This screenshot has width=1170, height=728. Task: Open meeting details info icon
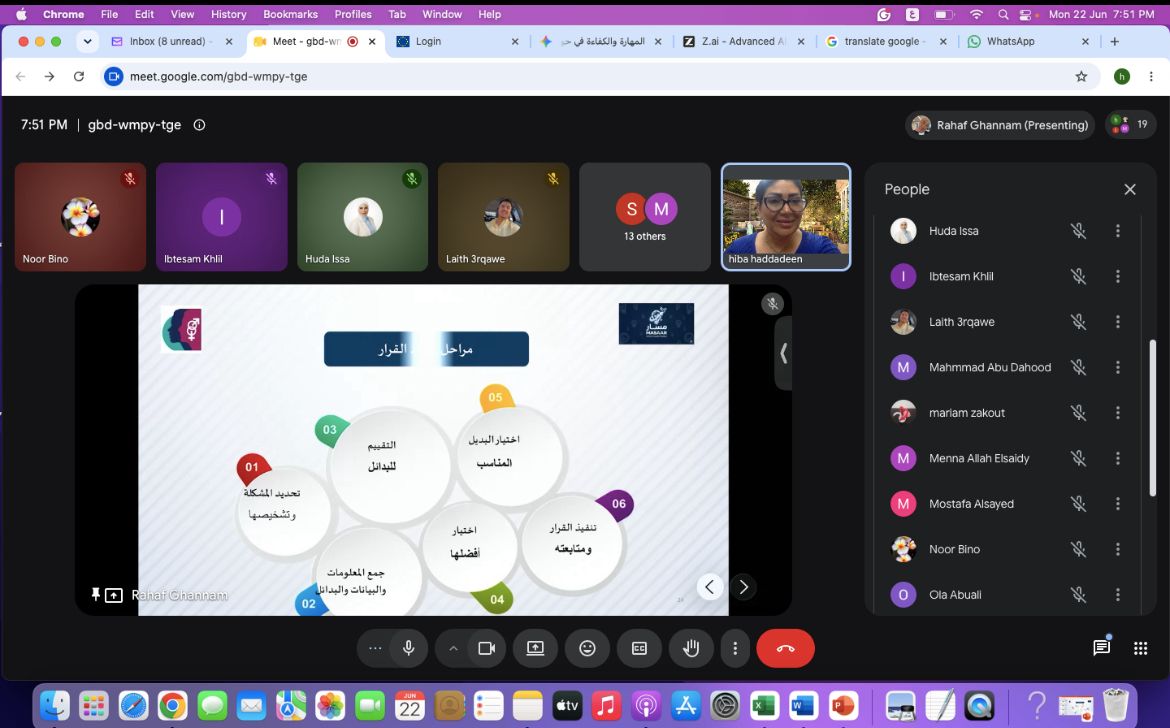pos(199,125)
